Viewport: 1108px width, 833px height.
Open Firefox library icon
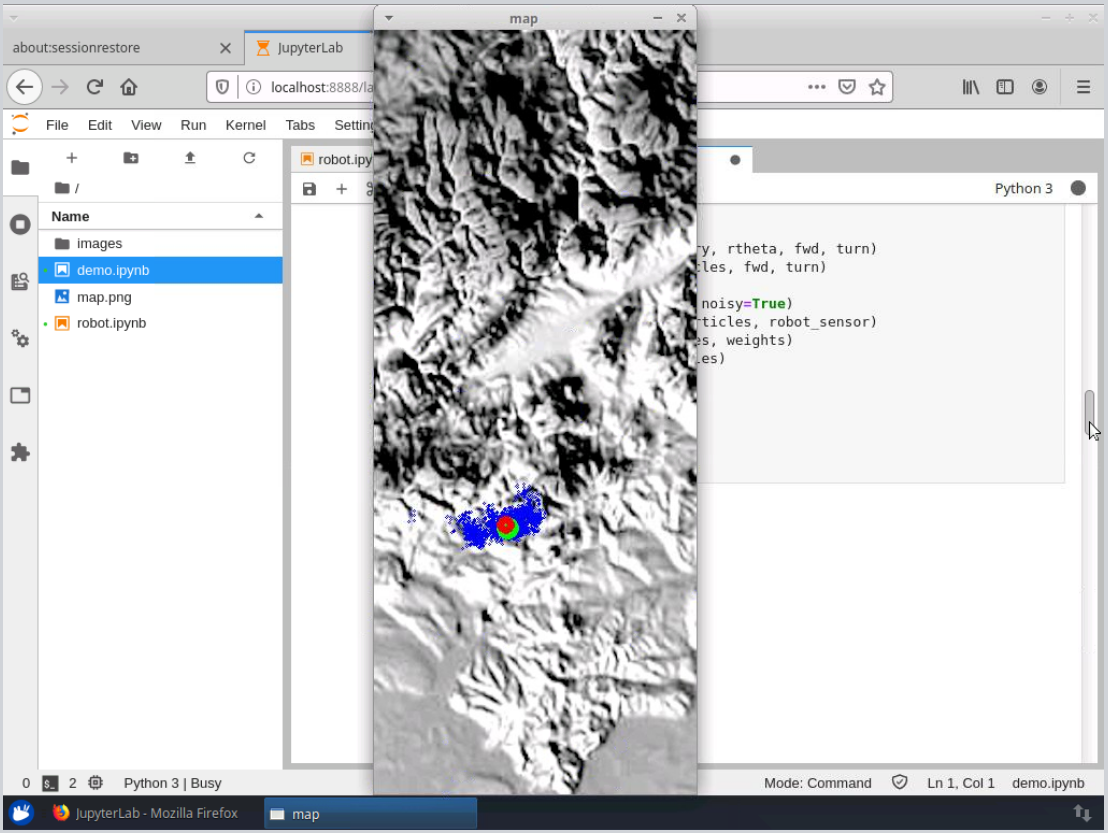click(971, 87)
